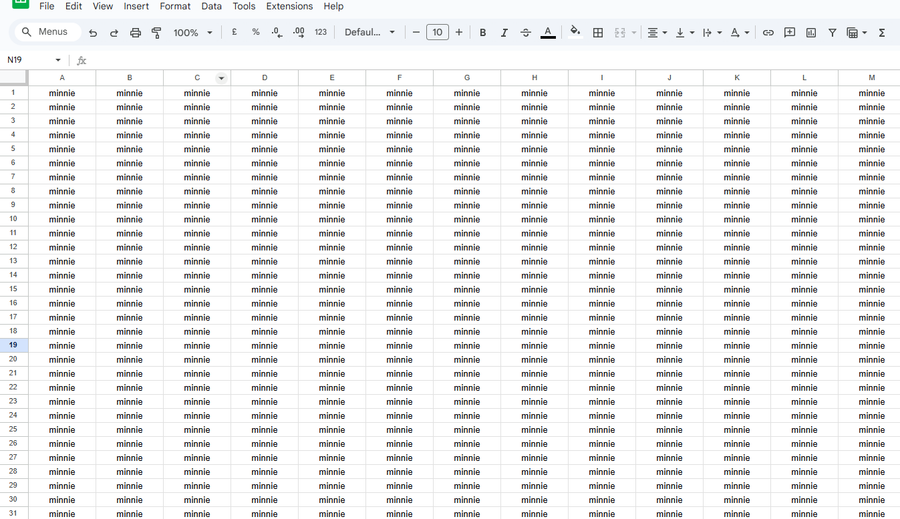This screenshot has width=900, height=519.
Task: Select row 28 header
Action: pos(14,471)
